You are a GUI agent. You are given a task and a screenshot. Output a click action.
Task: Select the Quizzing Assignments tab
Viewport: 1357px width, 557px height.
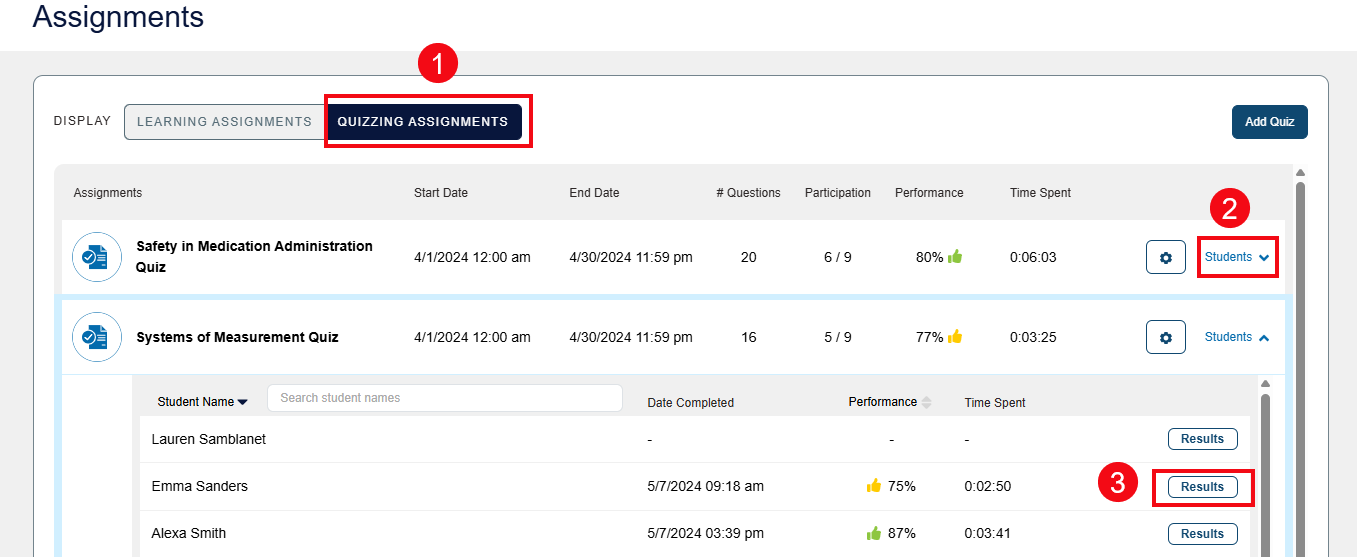pyautogui.click(x=423, y=122)
